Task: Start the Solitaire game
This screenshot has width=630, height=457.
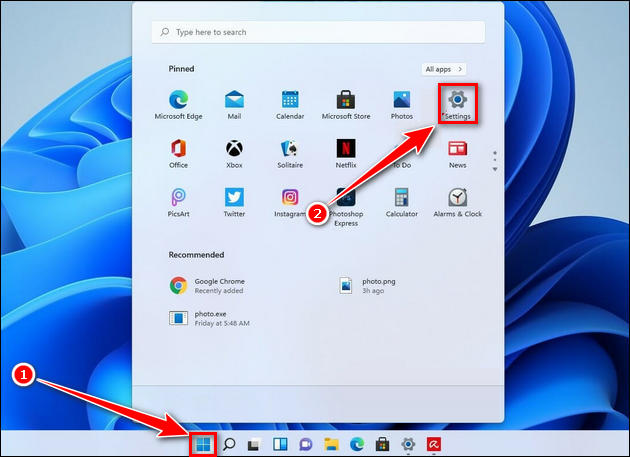Action: pos(290,154)
